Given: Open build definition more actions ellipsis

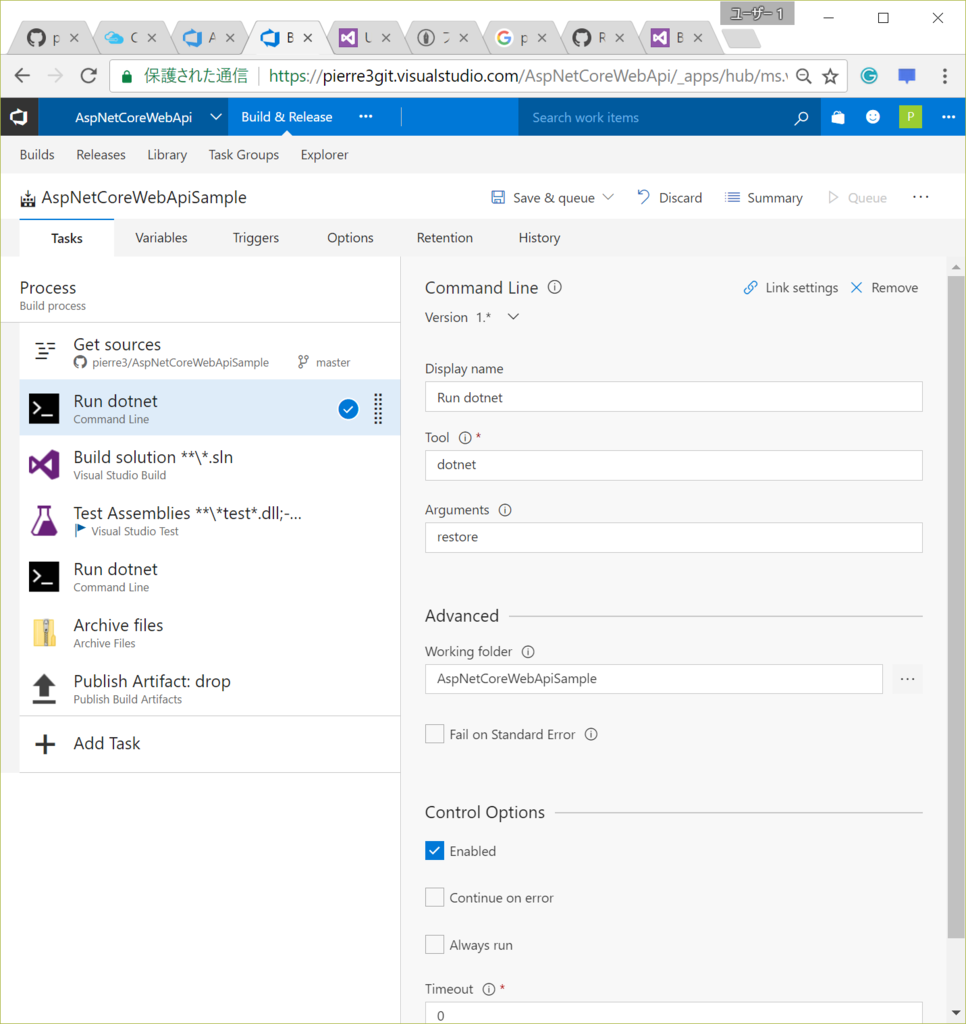Looking at the screenshot, I should pos(920,197).
